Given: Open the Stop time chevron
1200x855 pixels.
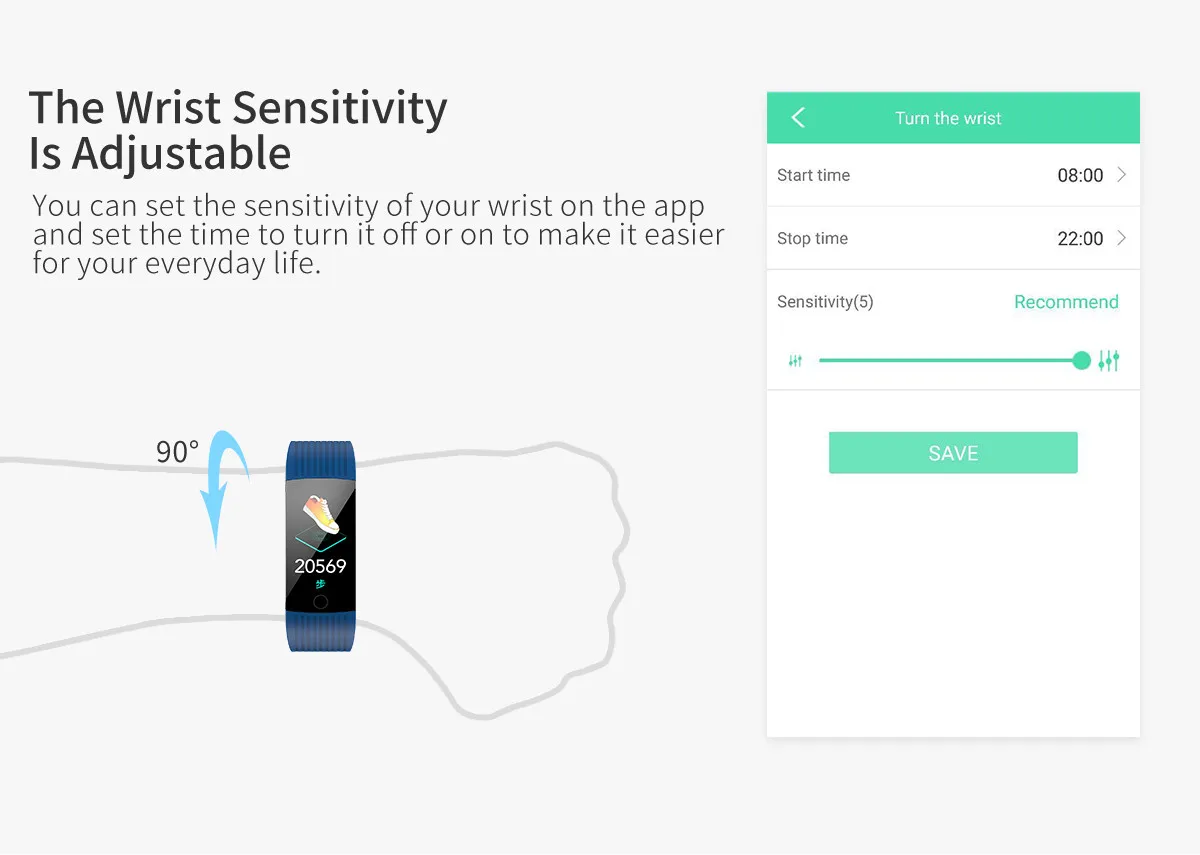Looking at the screenshot, I should 1121,238.
